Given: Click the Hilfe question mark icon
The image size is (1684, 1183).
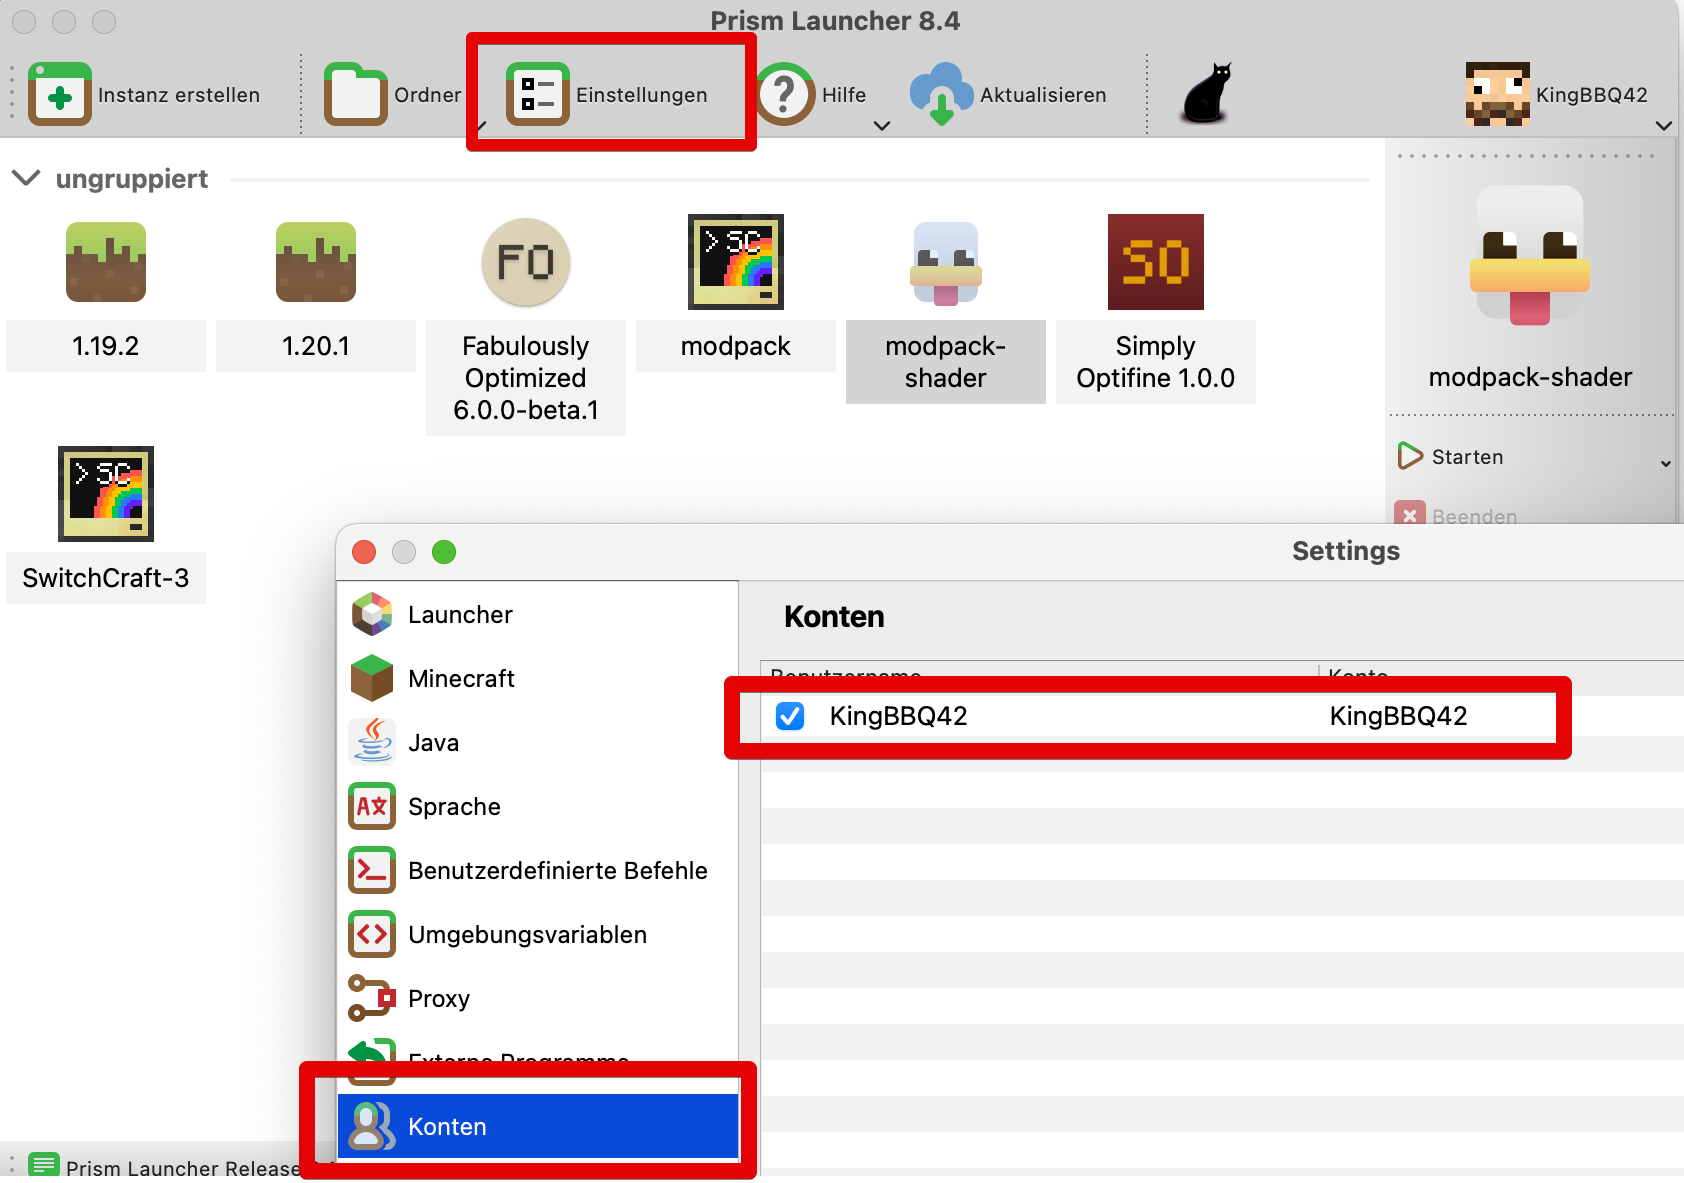Looking at the screenshot, I should click(x=785, y=95).
